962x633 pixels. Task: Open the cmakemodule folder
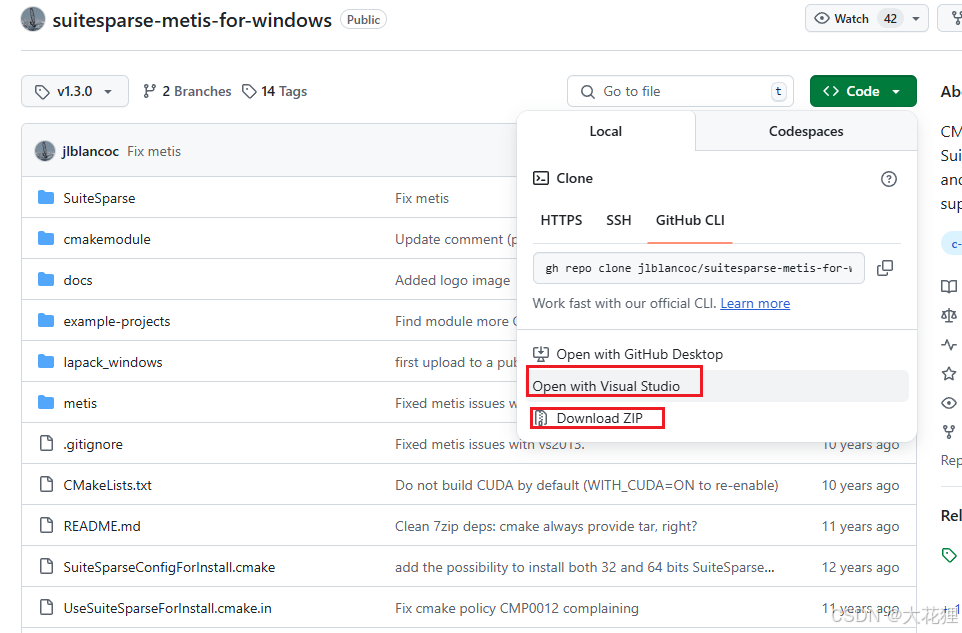click(107, 239)
